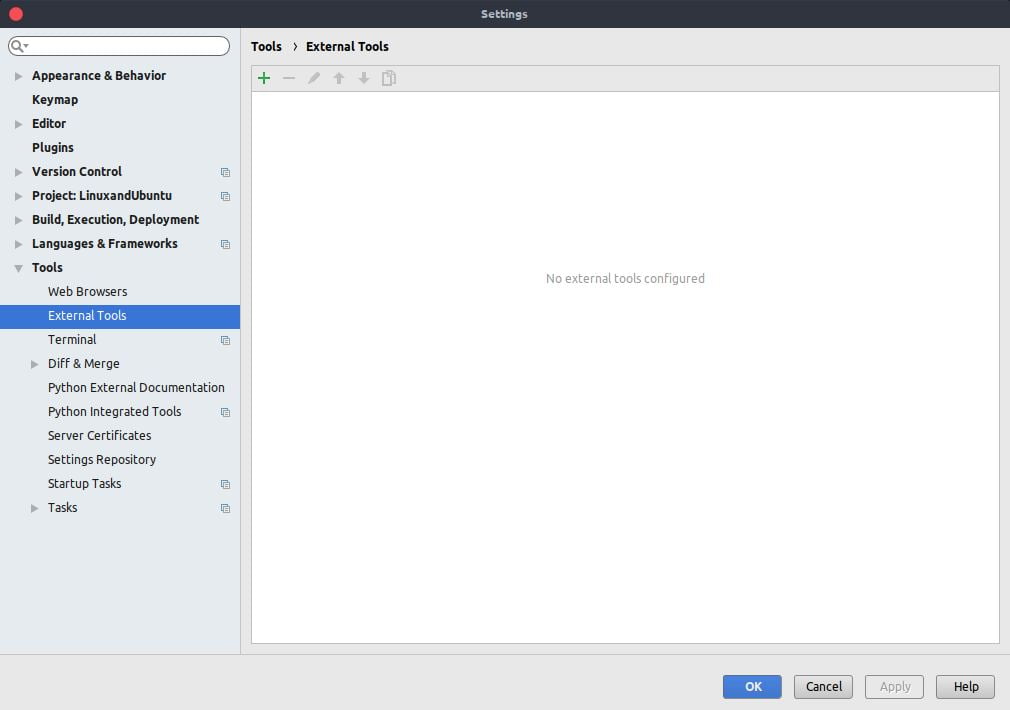1010x710 pixels.
Task: Click the shared-settings icon beside Version Control
Action: 224,172
